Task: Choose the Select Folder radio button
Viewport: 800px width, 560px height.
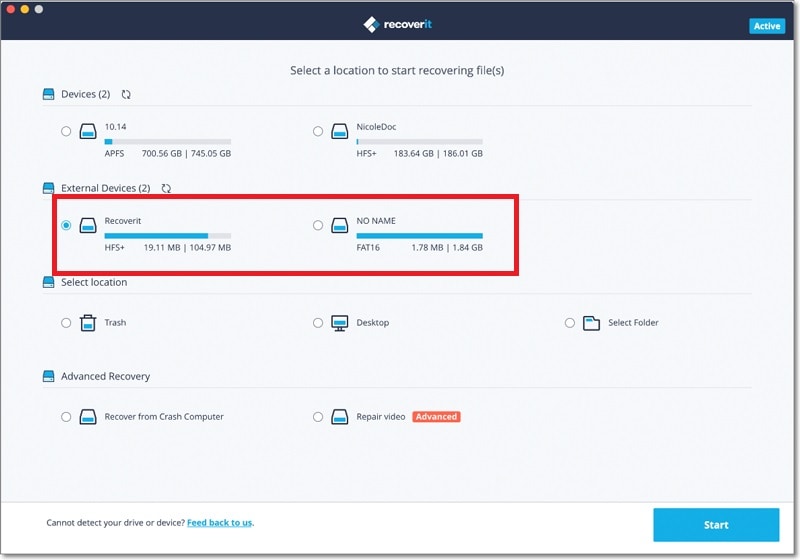Action: [570, 323]
